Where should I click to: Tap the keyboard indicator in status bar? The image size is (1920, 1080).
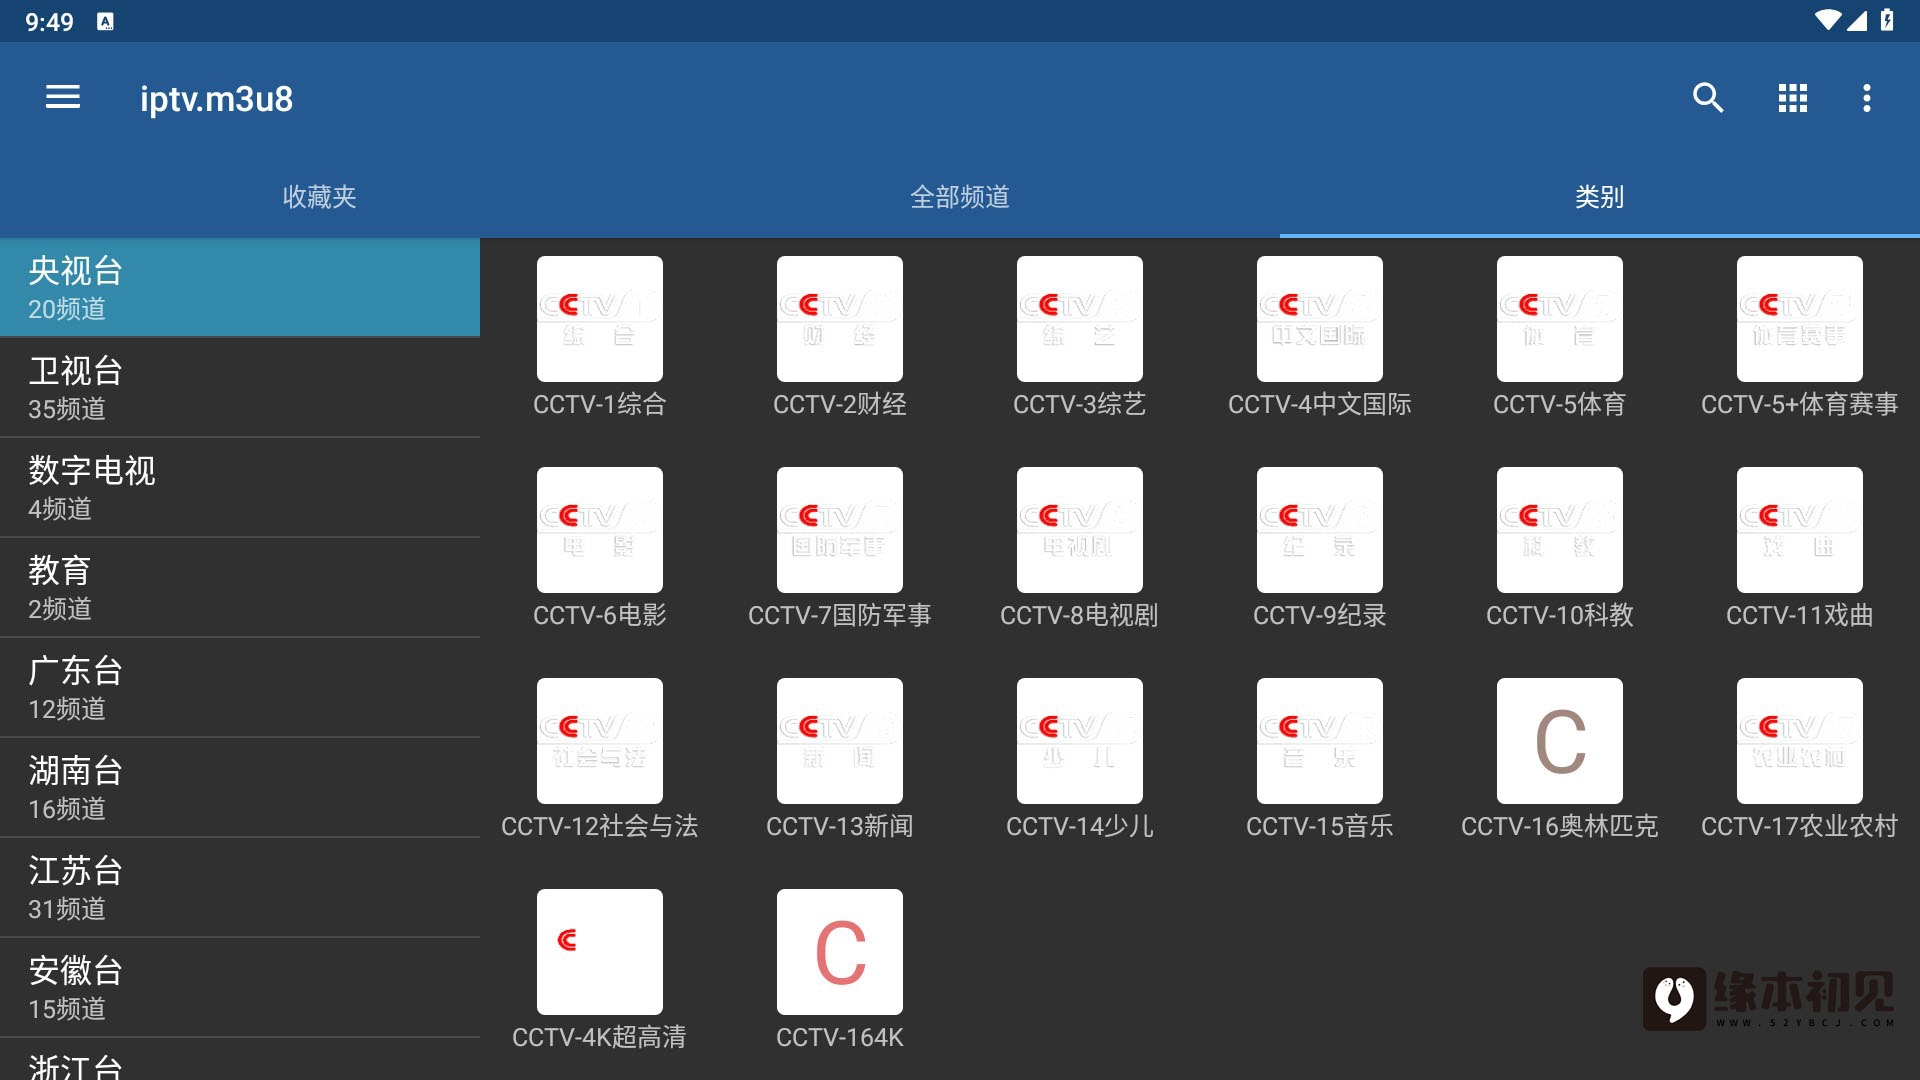tap(105, 21)
